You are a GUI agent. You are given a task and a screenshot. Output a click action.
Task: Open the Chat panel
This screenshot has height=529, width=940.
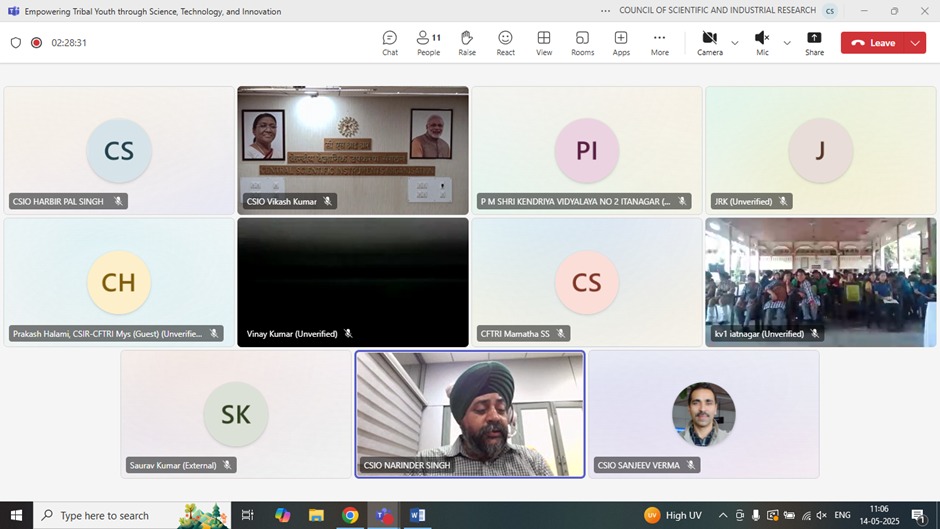(x=390, y=43)
